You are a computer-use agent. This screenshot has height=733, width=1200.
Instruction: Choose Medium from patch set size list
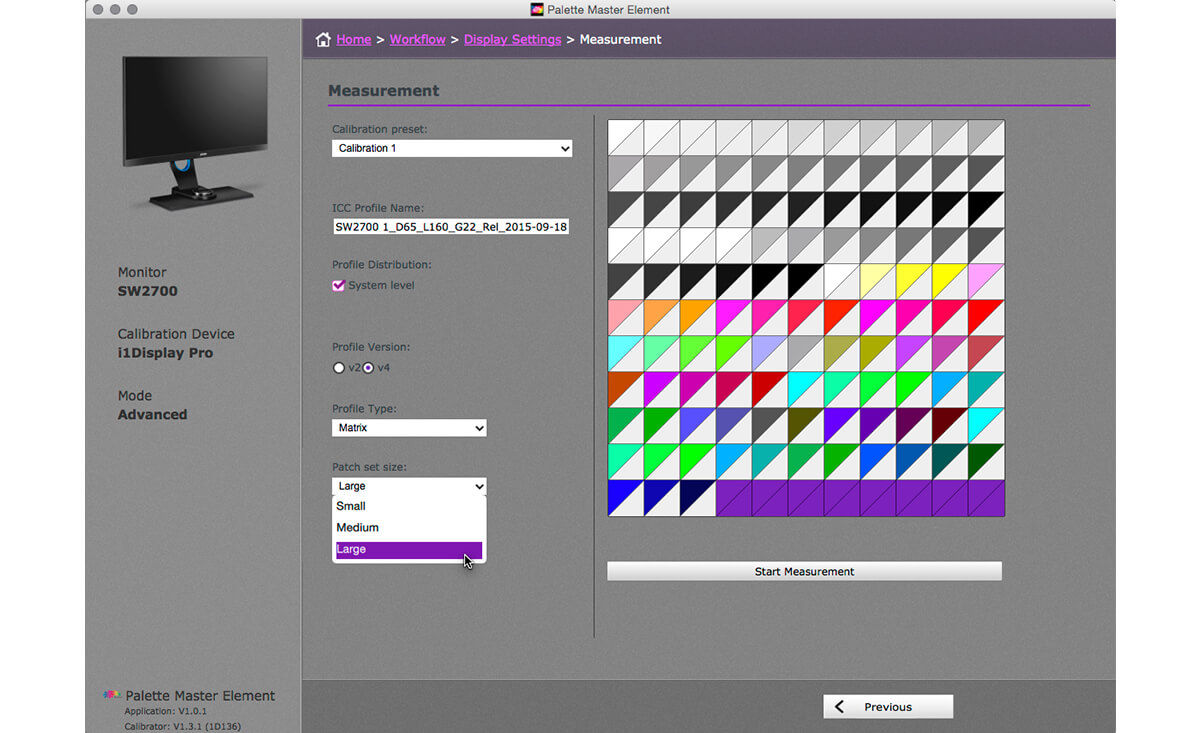coord(409,527)
